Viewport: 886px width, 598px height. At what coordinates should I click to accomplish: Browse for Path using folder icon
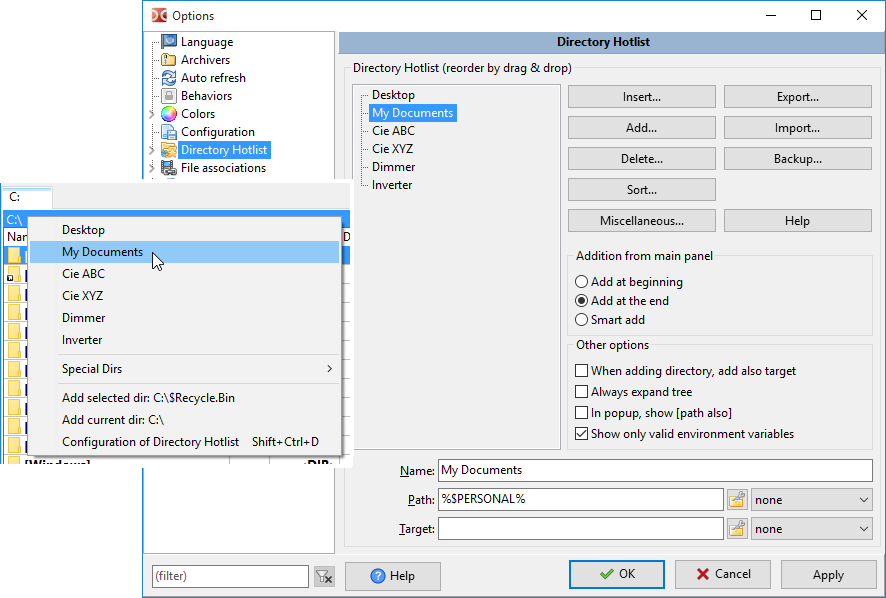pos(737,499)
